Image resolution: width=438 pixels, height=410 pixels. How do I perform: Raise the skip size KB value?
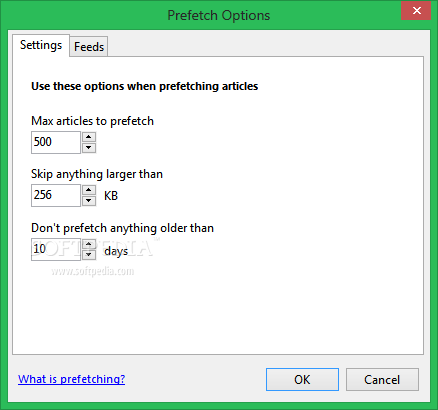click(x=89, y=190)
